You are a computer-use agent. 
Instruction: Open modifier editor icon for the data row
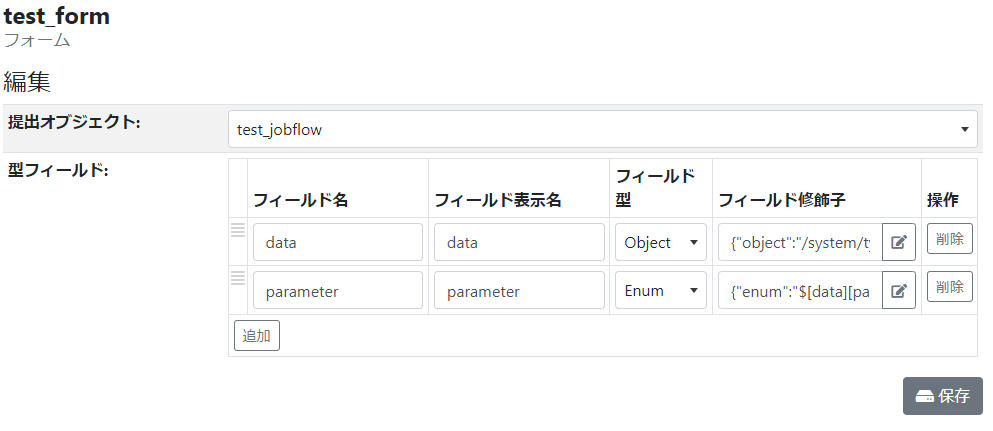point(898,242)
